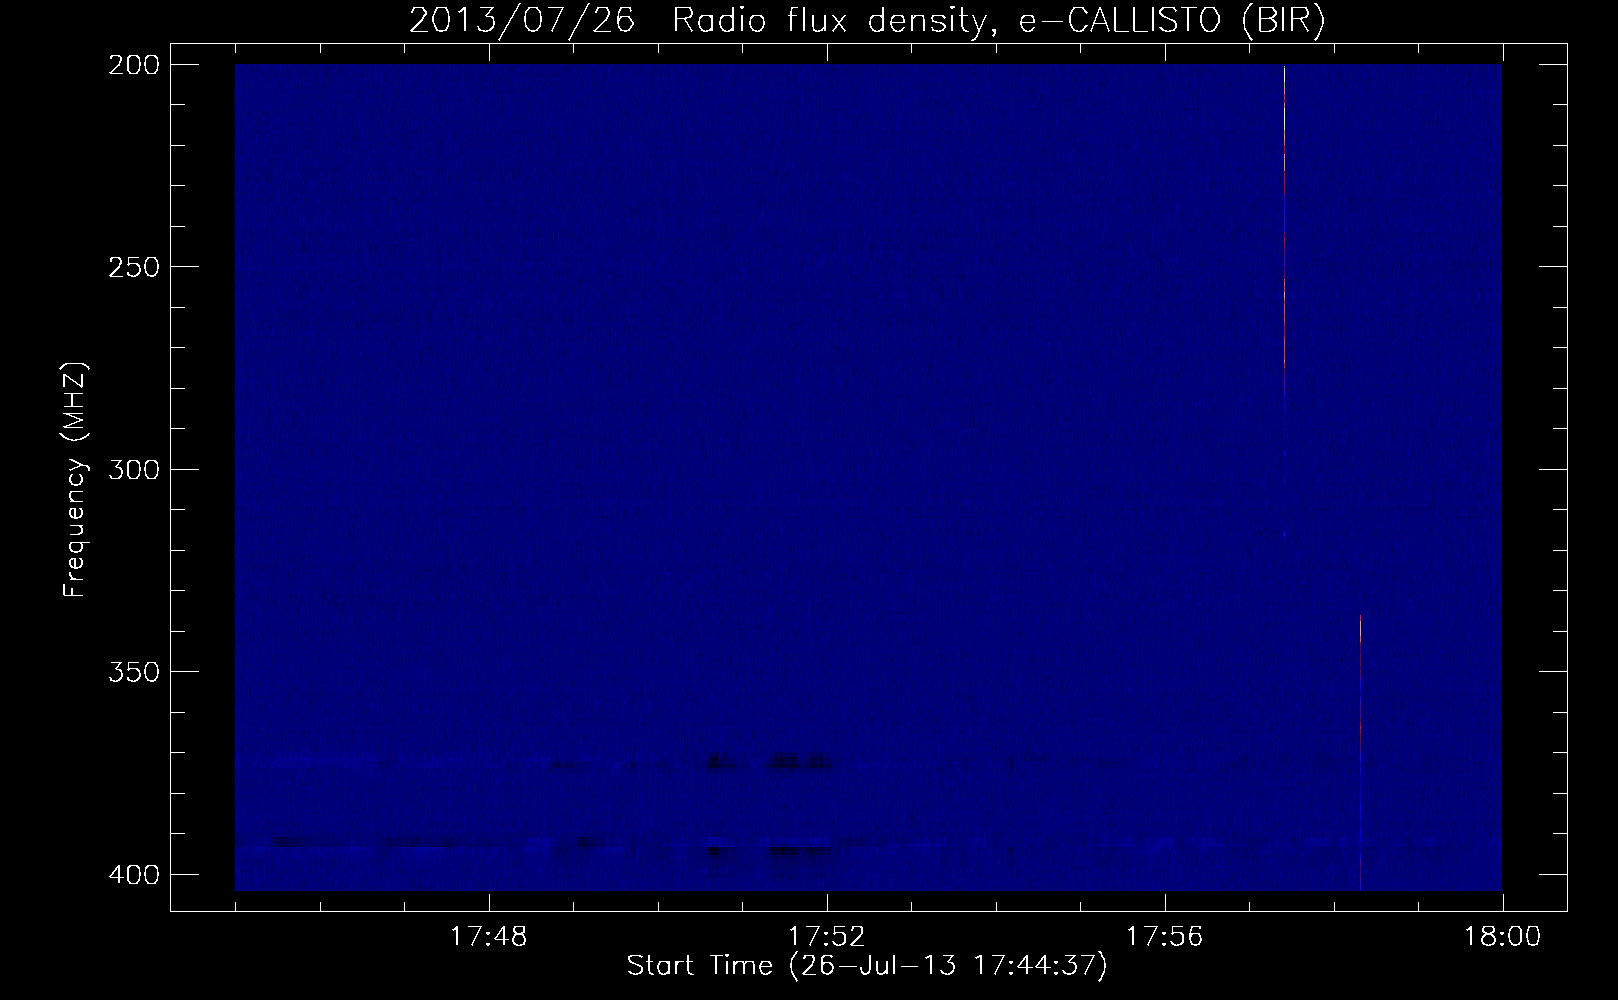Select the 'Frequency (MHZ)' axis label
Screen dimensions: 1618x1000
point(76,480)
